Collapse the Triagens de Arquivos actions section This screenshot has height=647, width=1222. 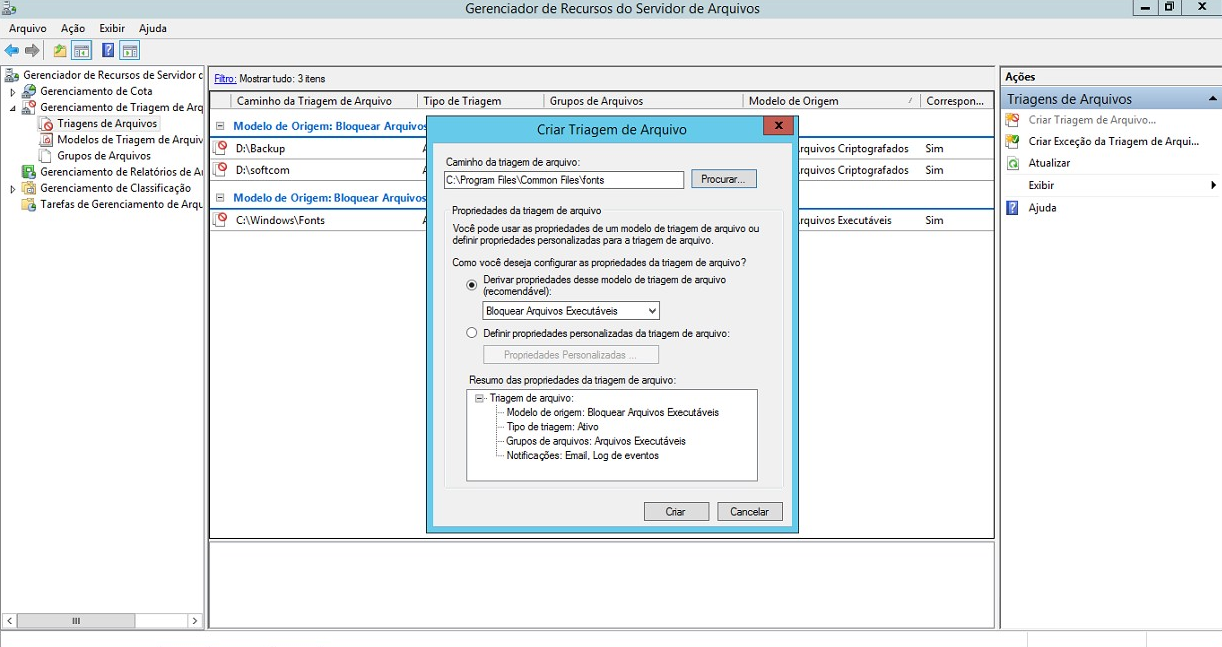[x=1212, y=99]
